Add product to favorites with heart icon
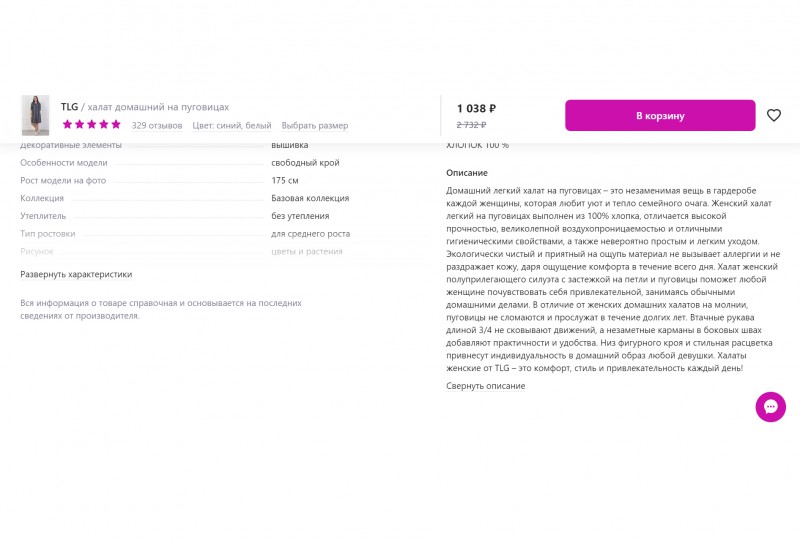Screen dimensions: 800x541 (773, 115)
